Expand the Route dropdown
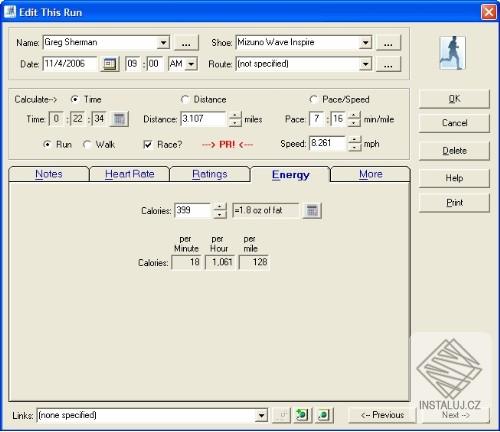Viewport: 500px width, 432px height. [x=366, y=64]
